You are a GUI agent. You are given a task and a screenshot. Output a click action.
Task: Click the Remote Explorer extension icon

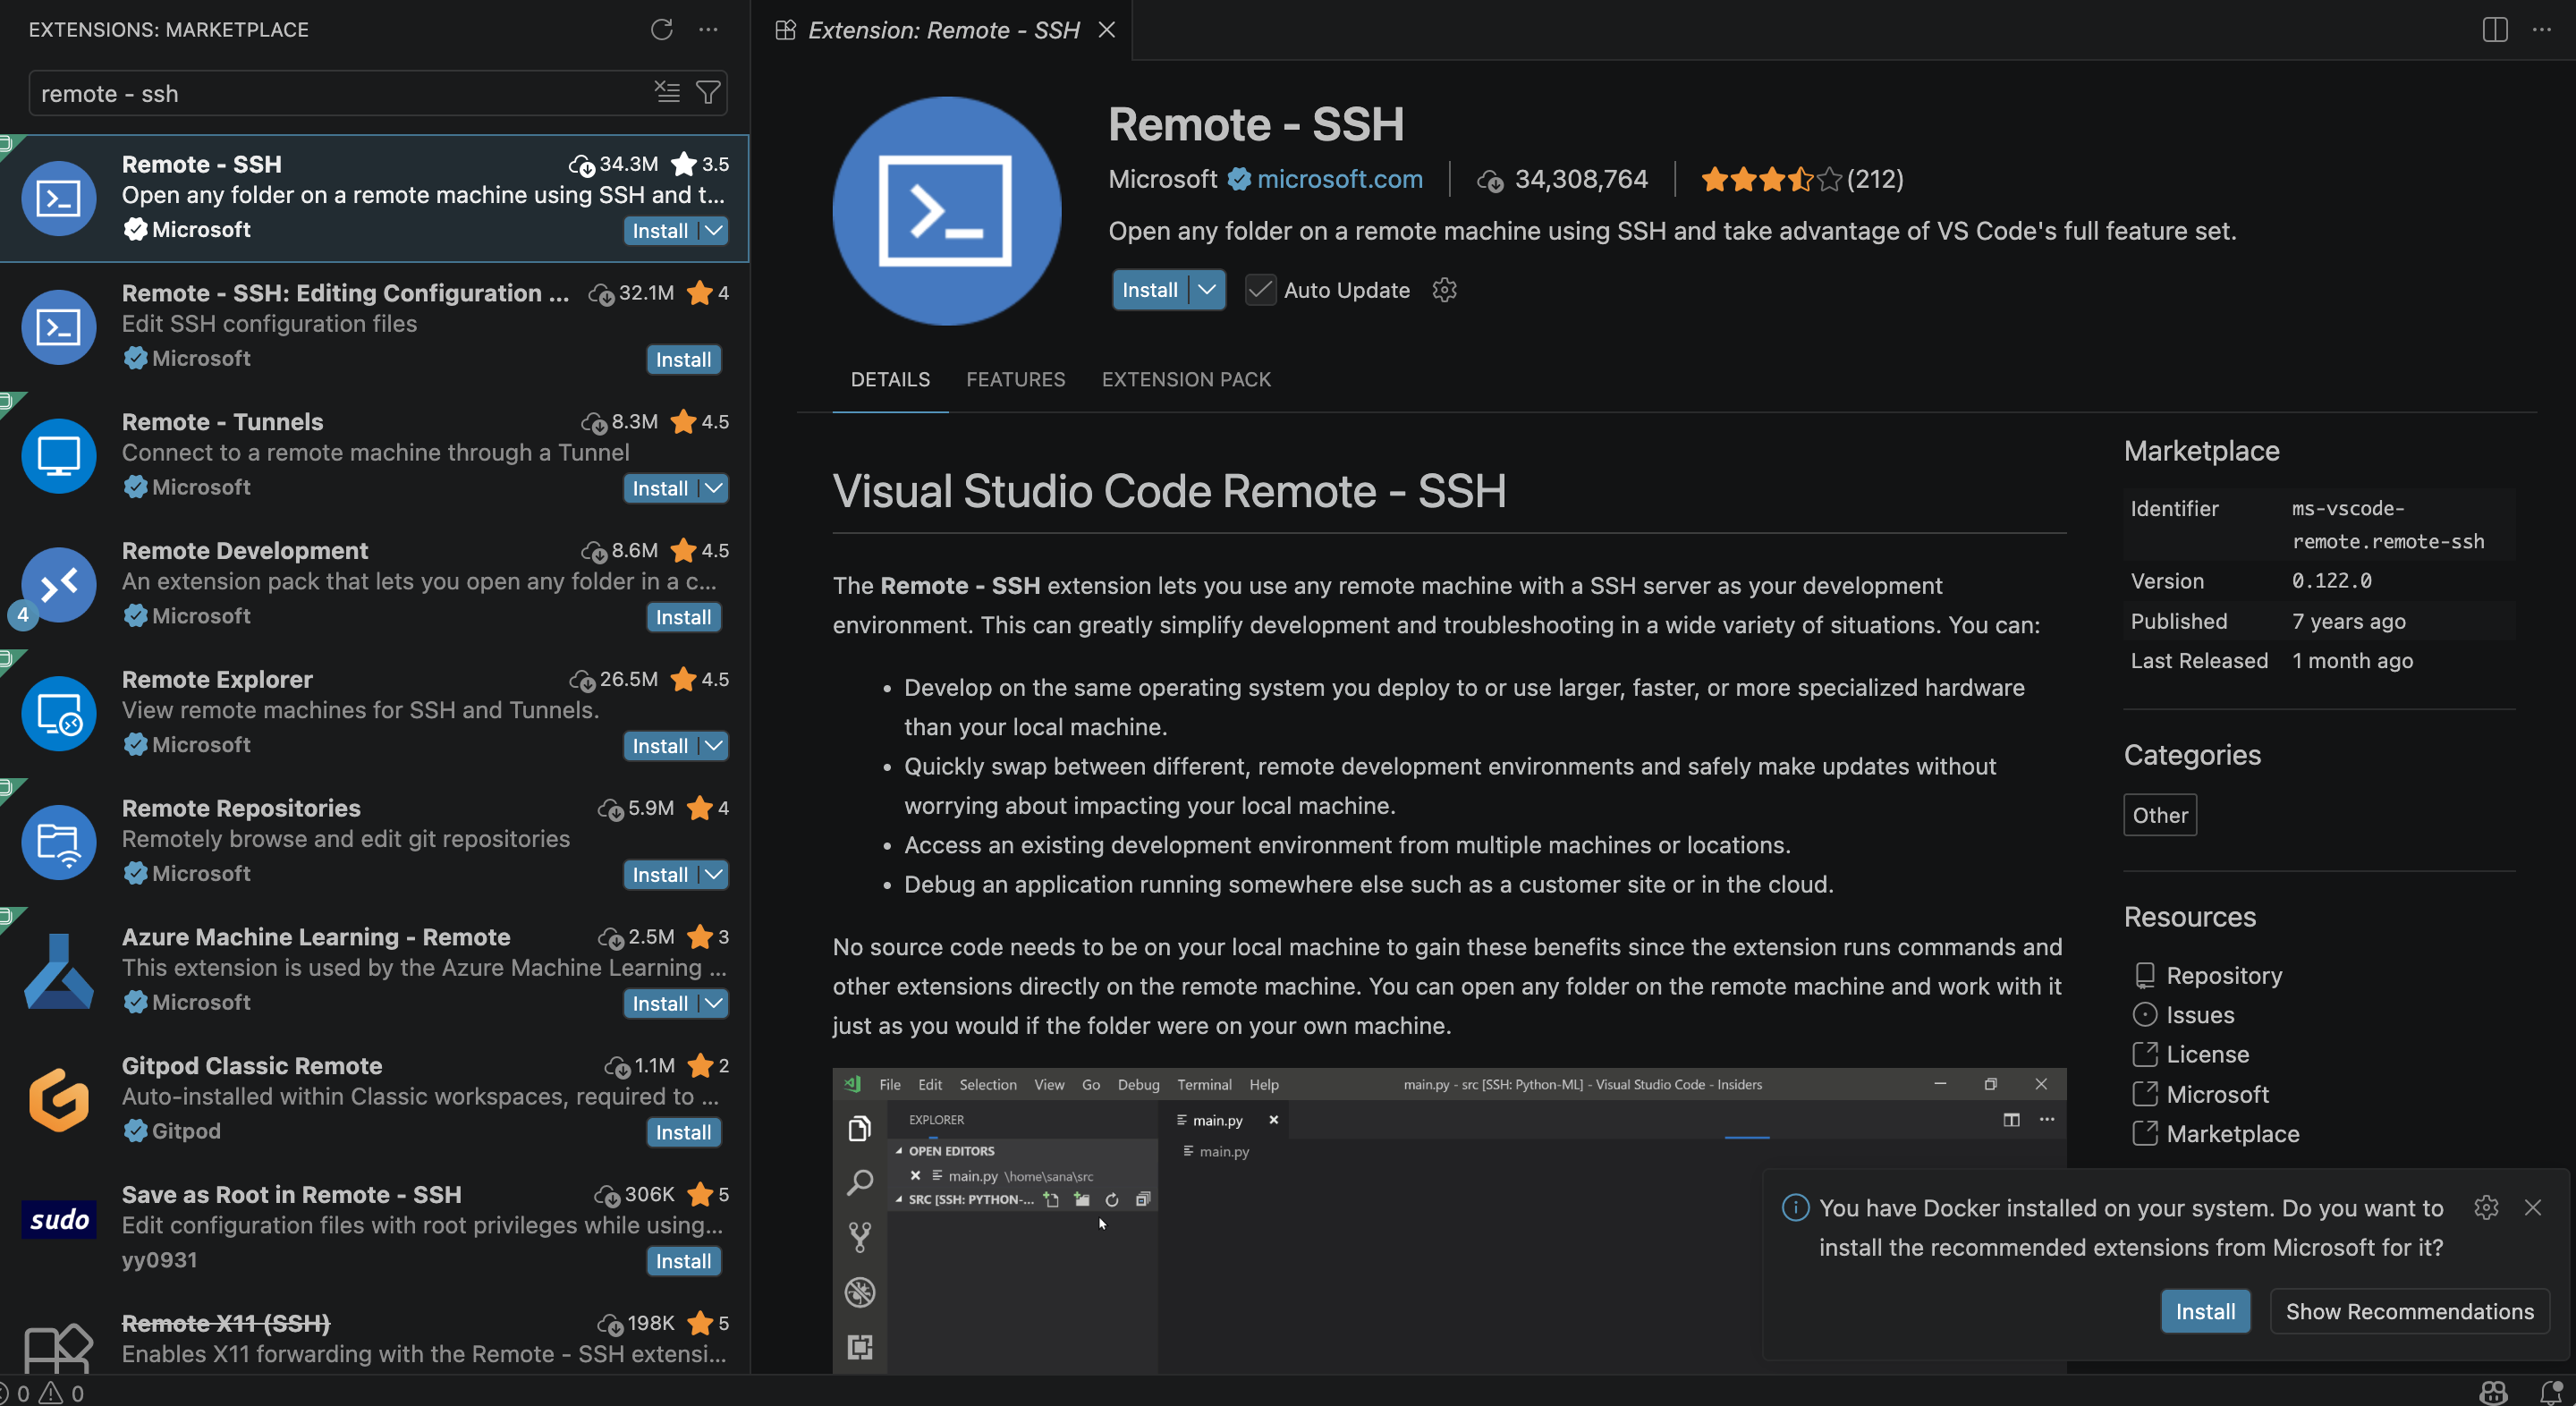click(59, 713)
